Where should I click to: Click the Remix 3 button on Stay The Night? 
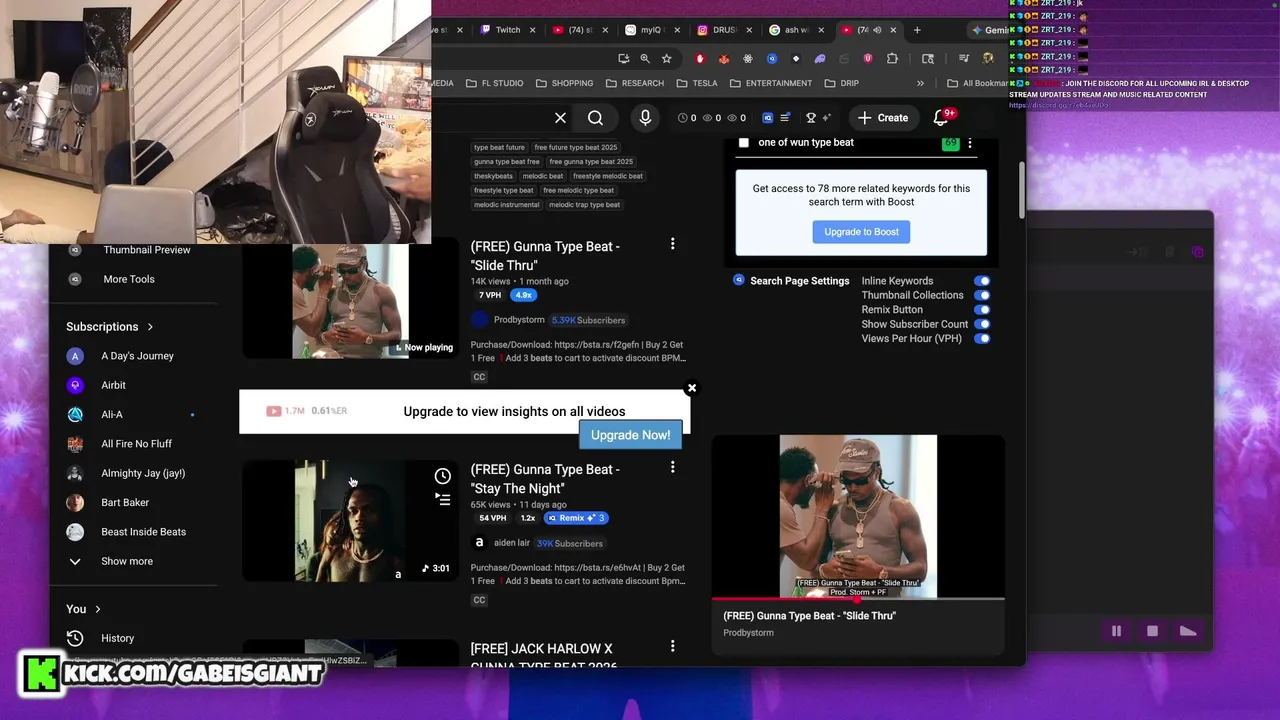pyautogui.click(x=576, y=518)
